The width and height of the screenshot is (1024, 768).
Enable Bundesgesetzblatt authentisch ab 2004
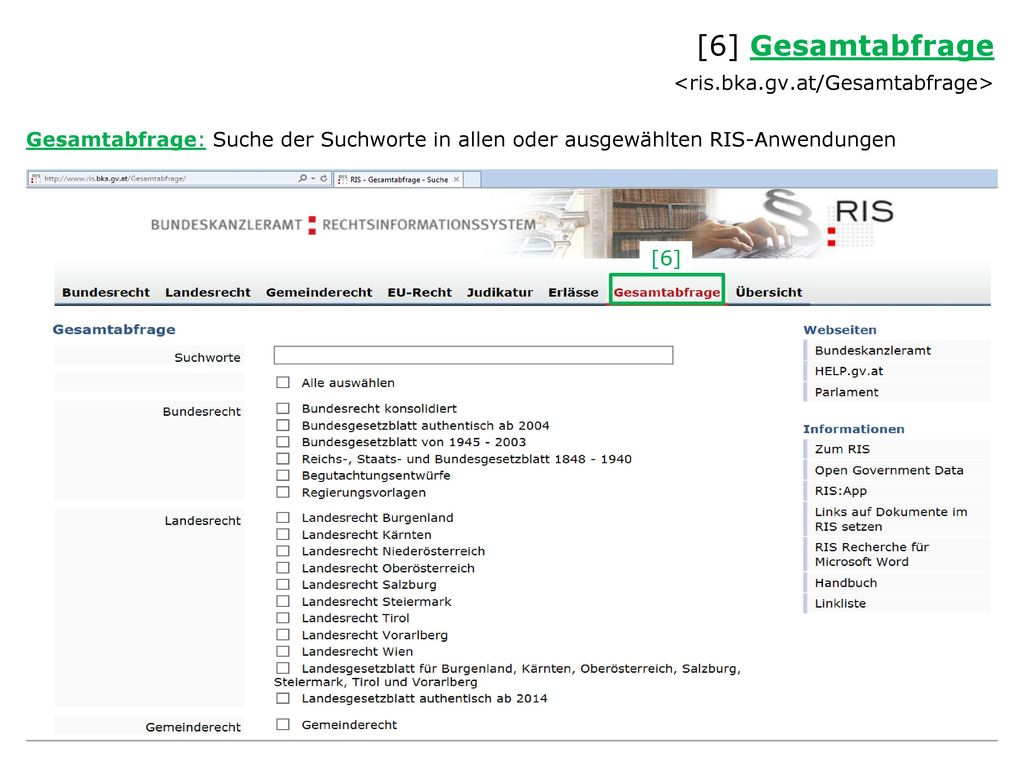(283, 425)
